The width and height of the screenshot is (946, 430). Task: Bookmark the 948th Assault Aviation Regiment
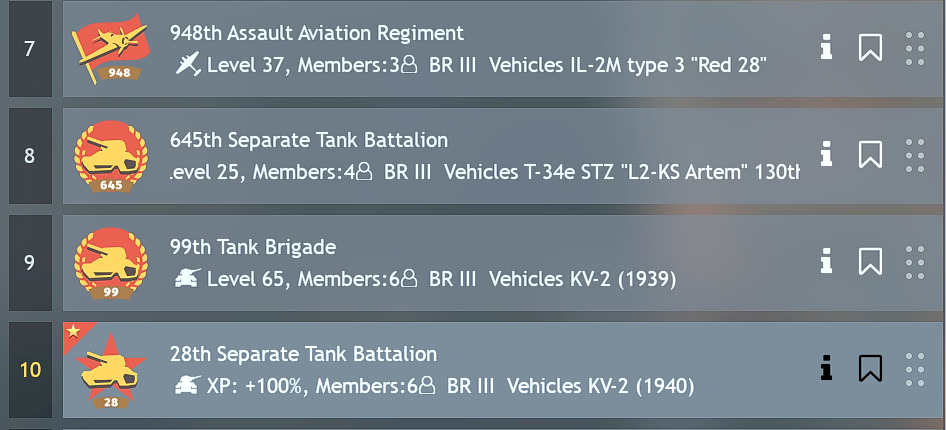click(x=870, y=47)
